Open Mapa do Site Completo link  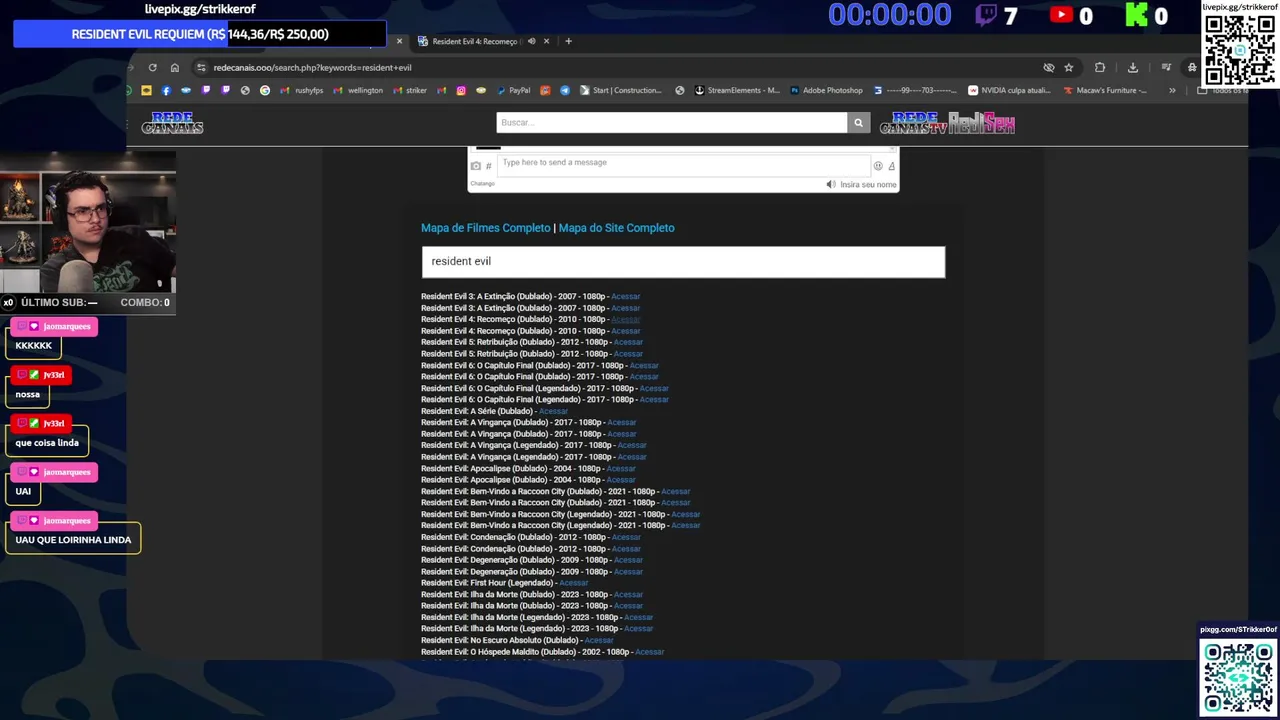point(616,228)
